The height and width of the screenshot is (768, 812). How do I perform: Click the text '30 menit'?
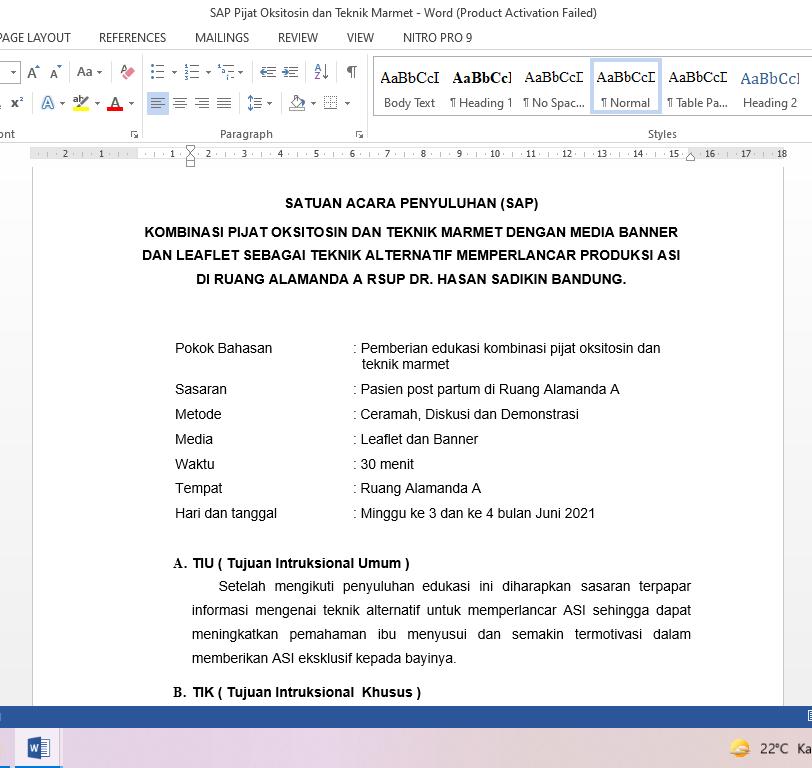tap(387, 464)
